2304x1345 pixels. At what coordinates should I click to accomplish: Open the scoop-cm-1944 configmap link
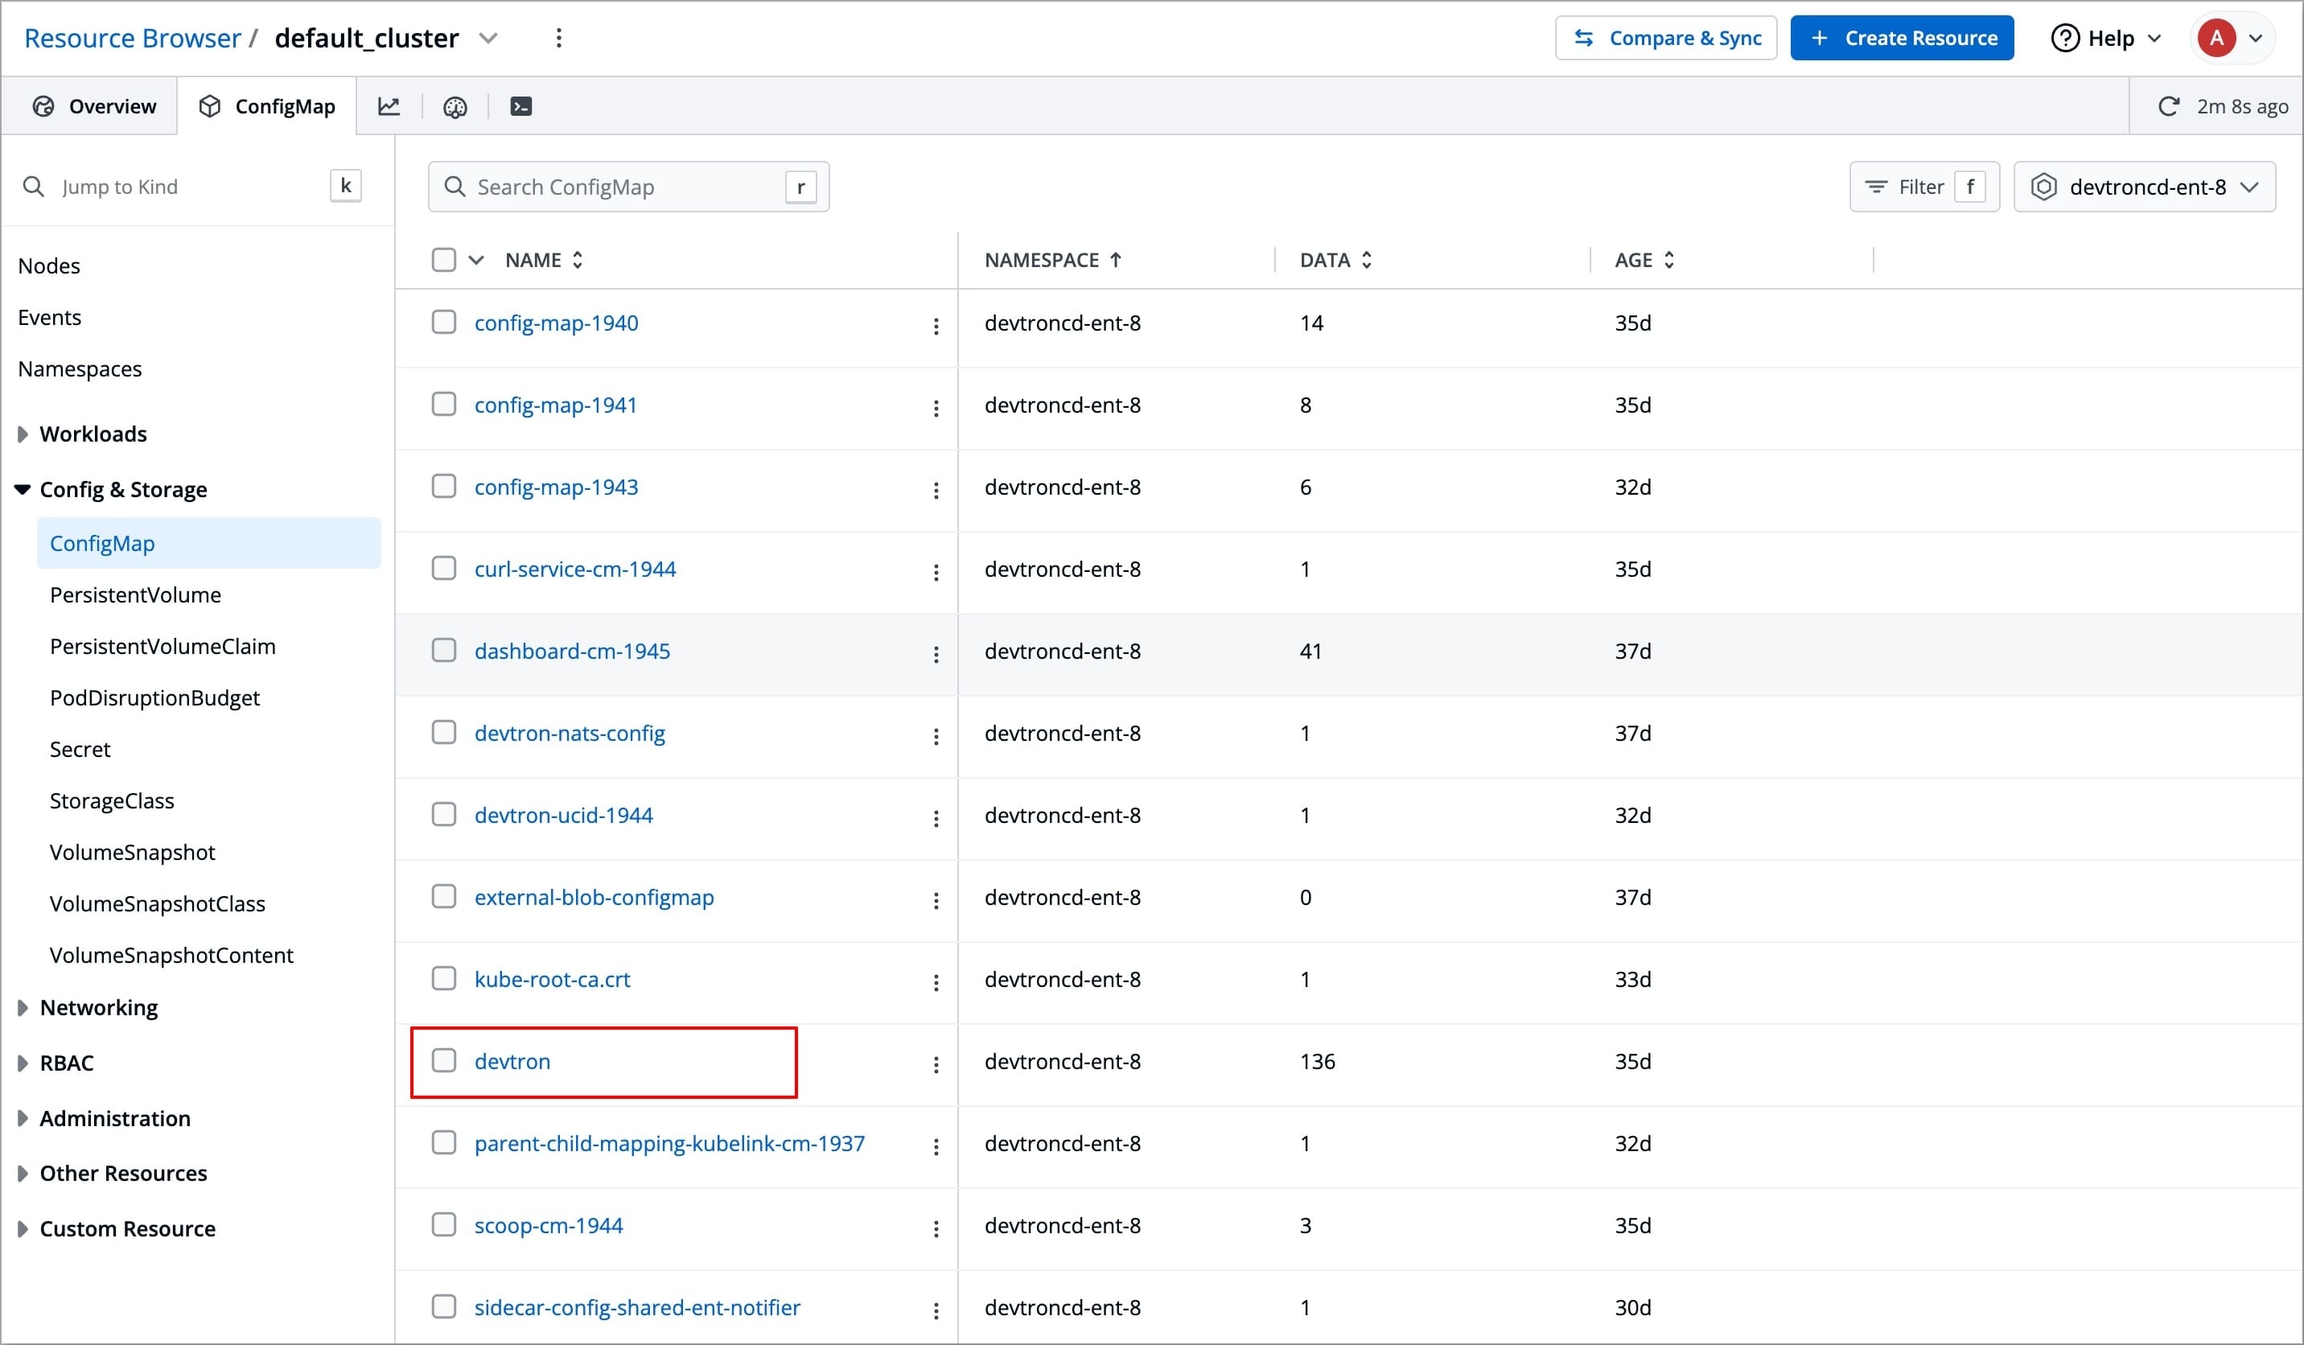click(x=548, y=1225)
